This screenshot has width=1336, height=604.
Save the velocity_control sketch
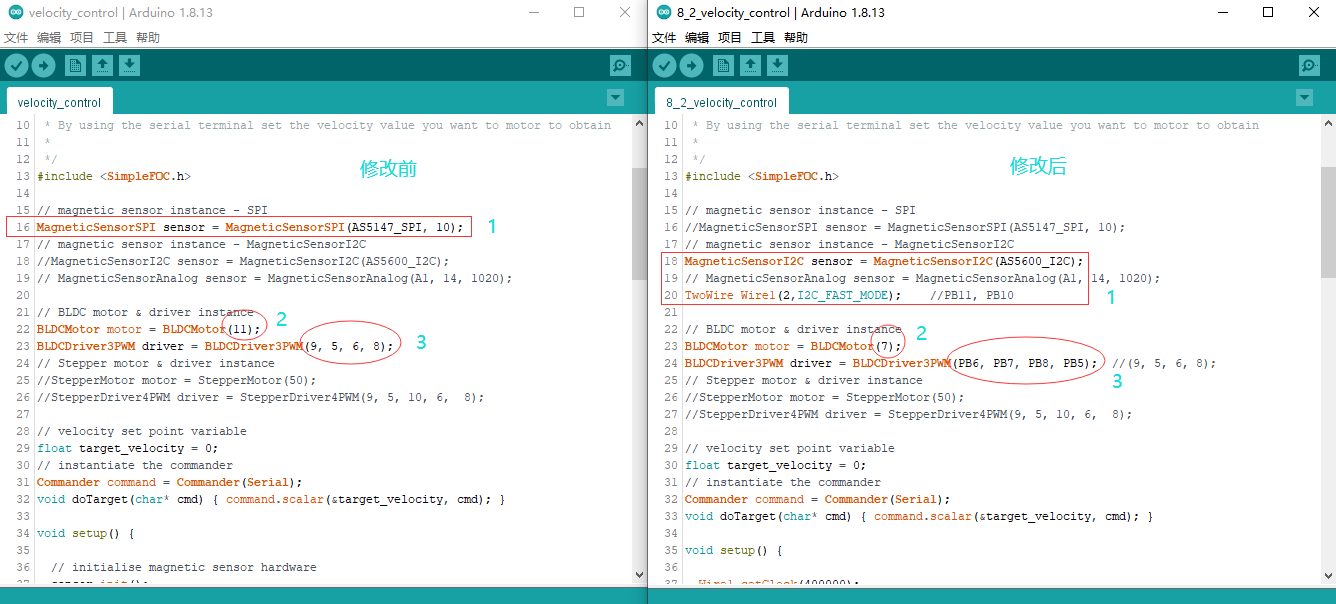click(x=130, y=64)
